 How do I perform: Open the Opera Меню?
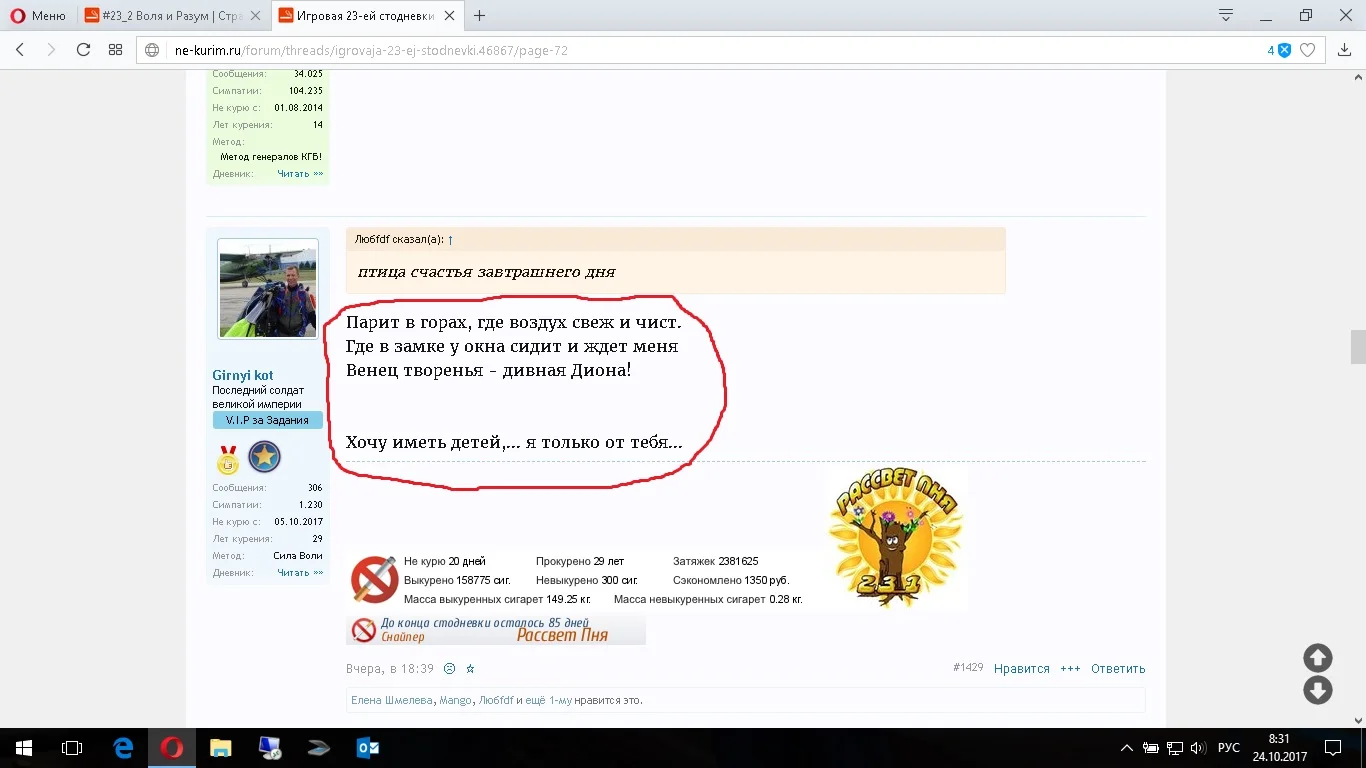[x=30, y=16]
